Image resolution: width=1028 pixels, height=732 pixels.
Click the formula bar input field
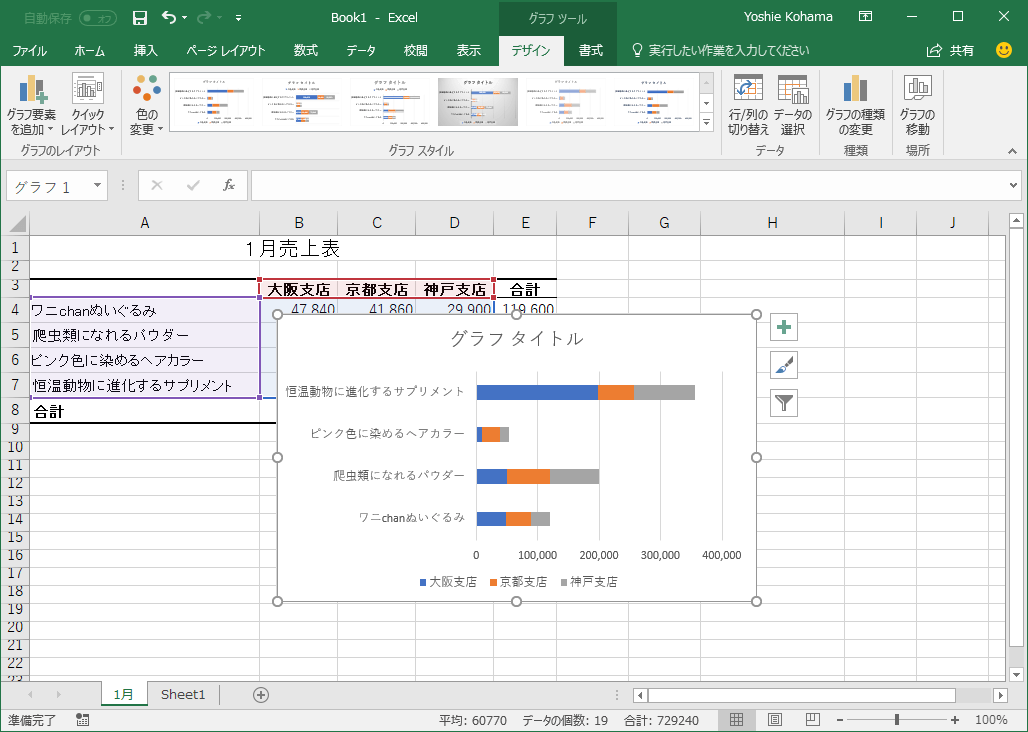(x=629, y=185)
